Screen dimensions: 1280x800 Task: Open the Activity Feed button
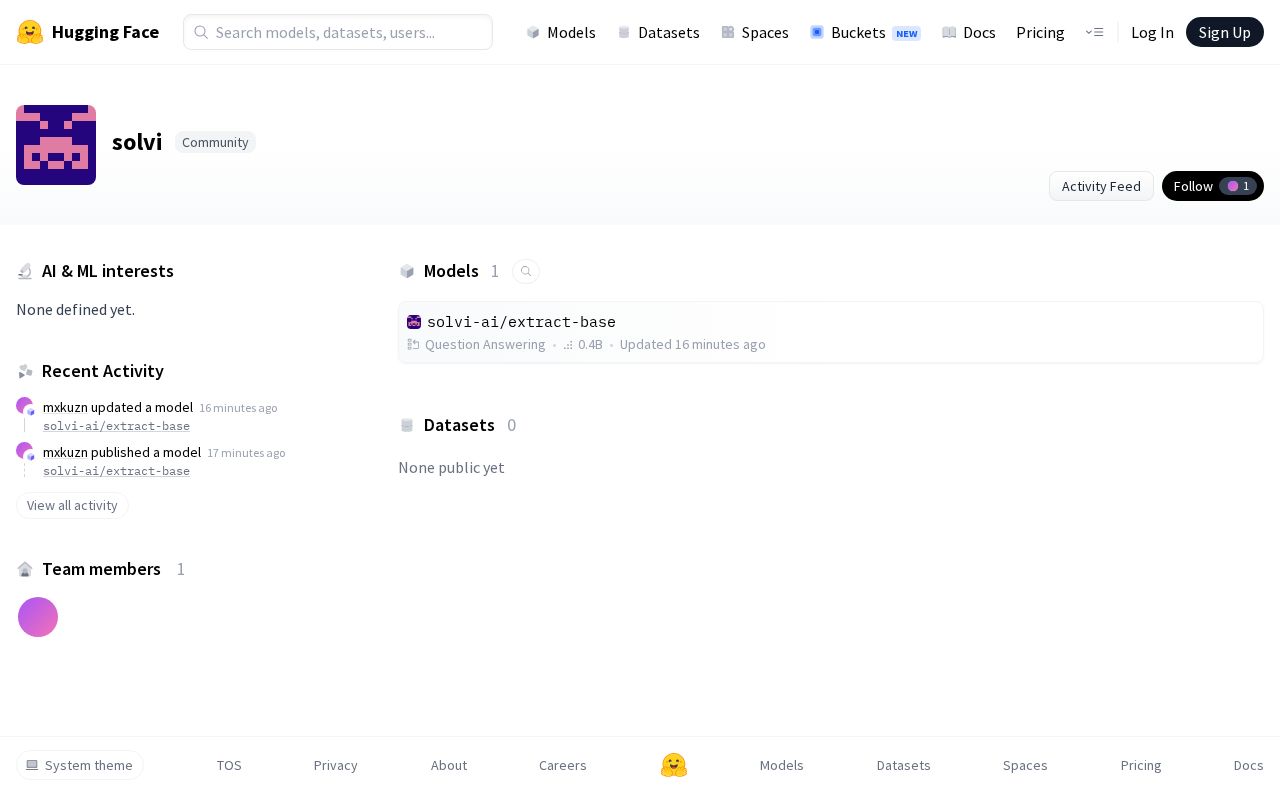(1101, 186)
